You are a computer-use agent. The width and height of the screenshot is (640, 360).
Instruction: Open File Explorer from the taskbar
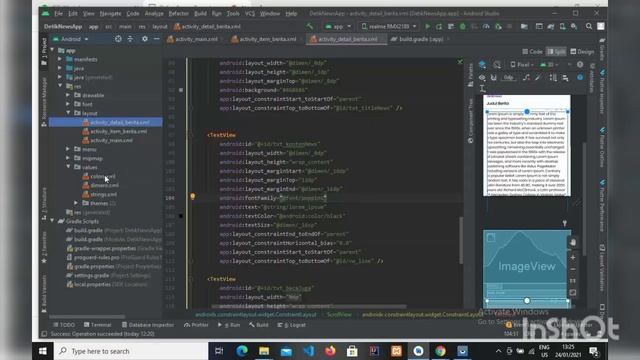[x=264, y=351]
